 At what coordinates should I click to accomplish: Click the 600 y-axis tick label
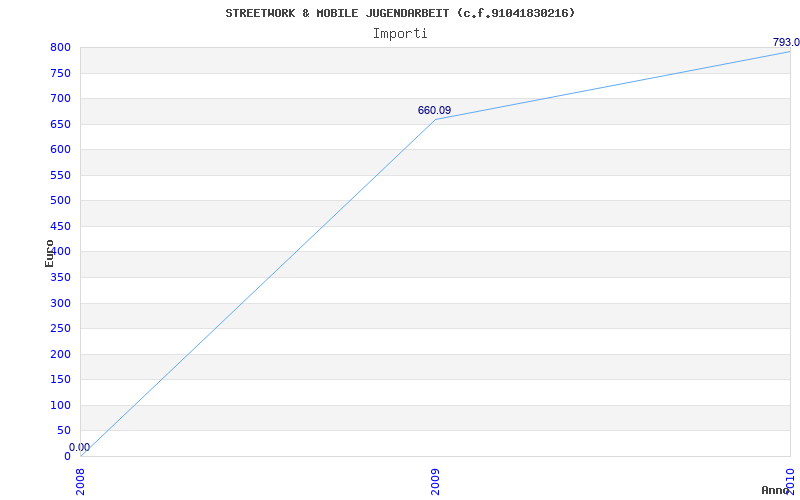pyautogui.click(x=60, y=149)
